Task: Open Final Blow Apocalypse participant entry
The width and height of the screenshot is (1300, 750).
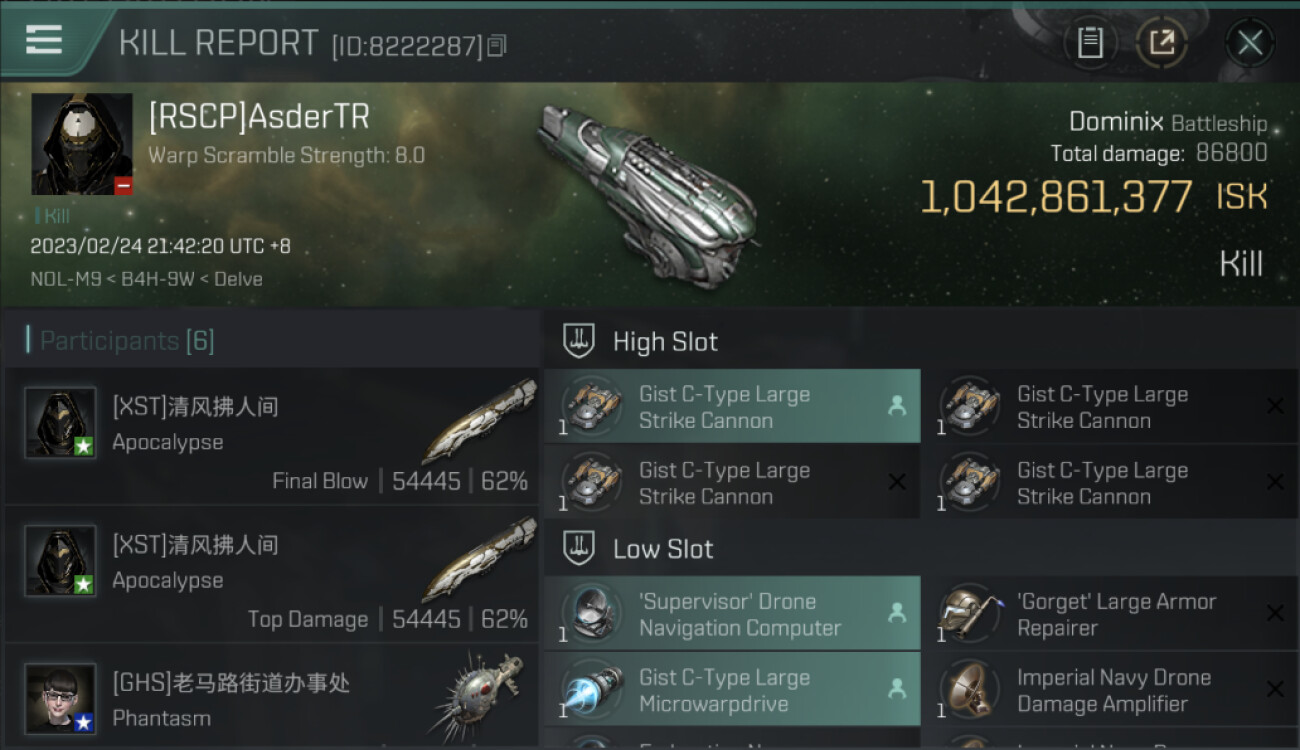Action: click(272, 436)
